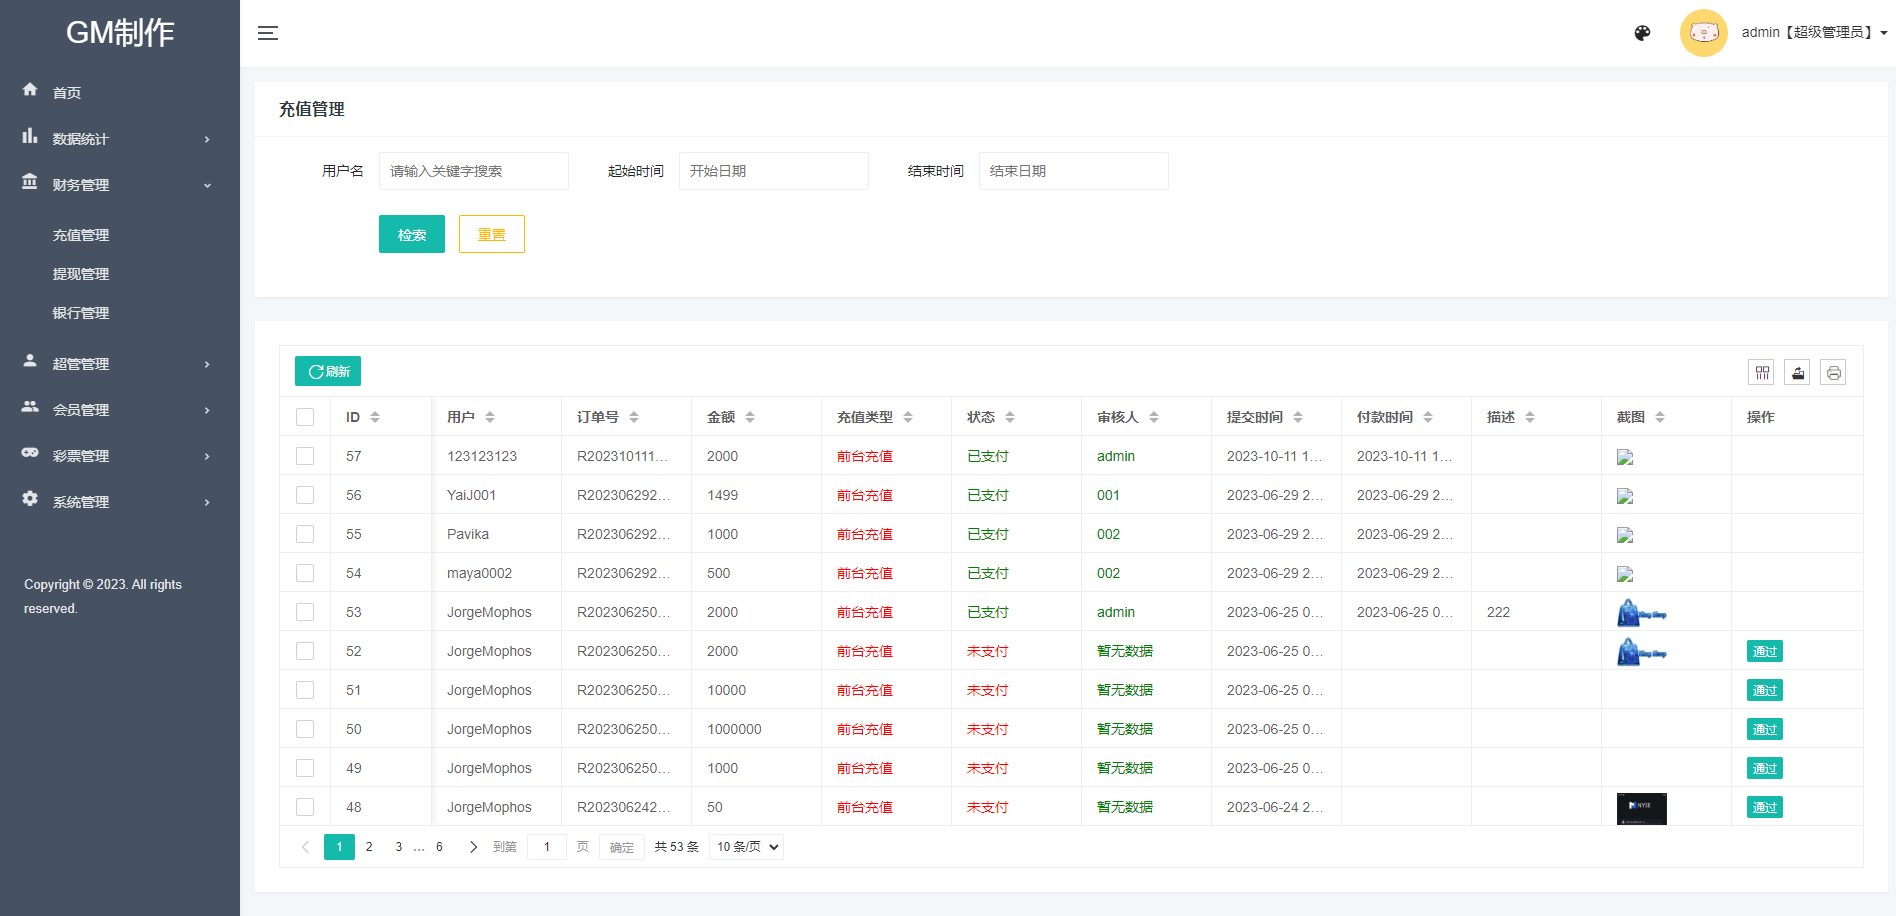Screen dimensions: 1896x916
Task: Click the column filter grid icon
Action: pyautogui.click(x=1762, y=373)
